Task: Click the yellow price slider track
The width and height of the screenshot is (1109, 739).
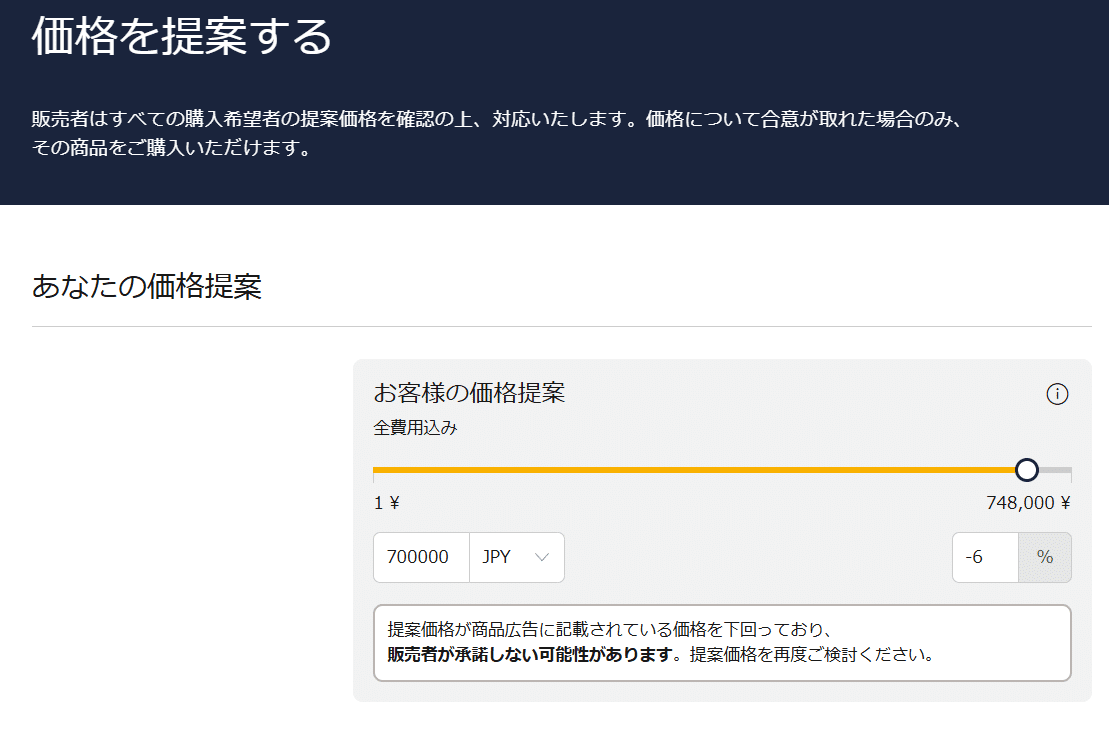Action: tap(700, 468)
